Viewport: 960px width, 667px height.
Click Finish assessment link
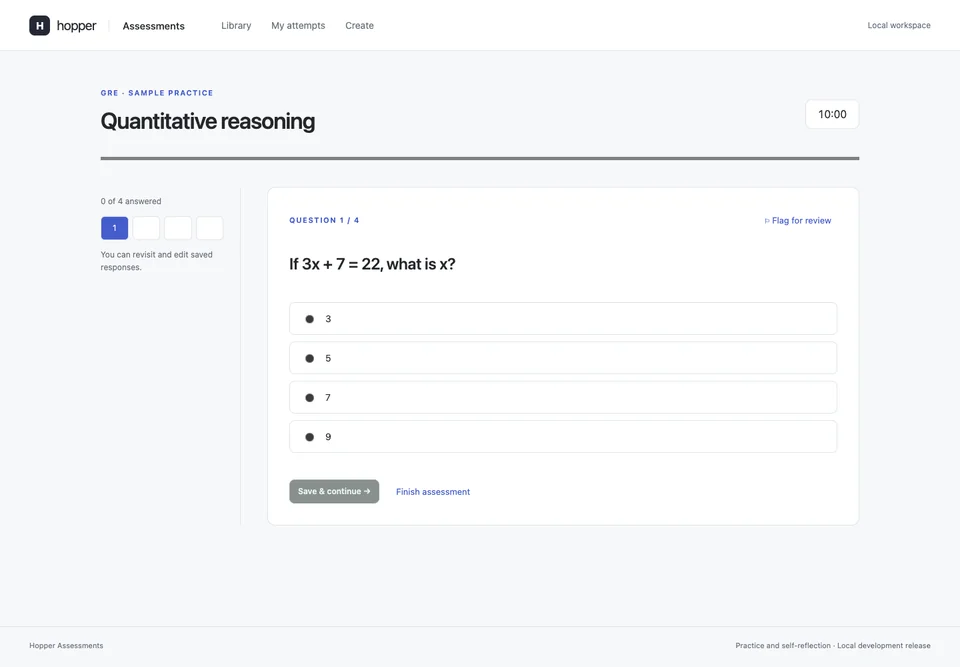433,492
